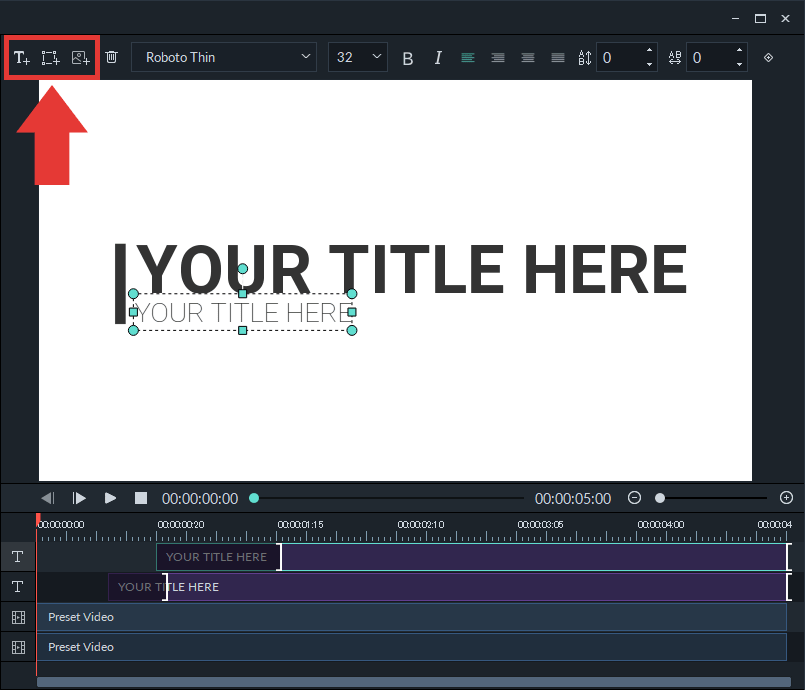The height and width of the screenshot is (690, 805).
Task: Toggle Bold formatting
Action: coord(408,58)
